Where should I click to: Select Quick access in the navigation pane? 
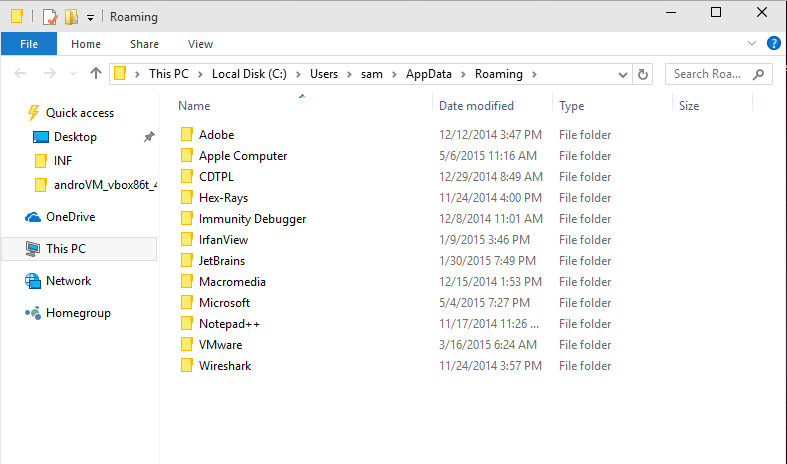coord(80,113)
